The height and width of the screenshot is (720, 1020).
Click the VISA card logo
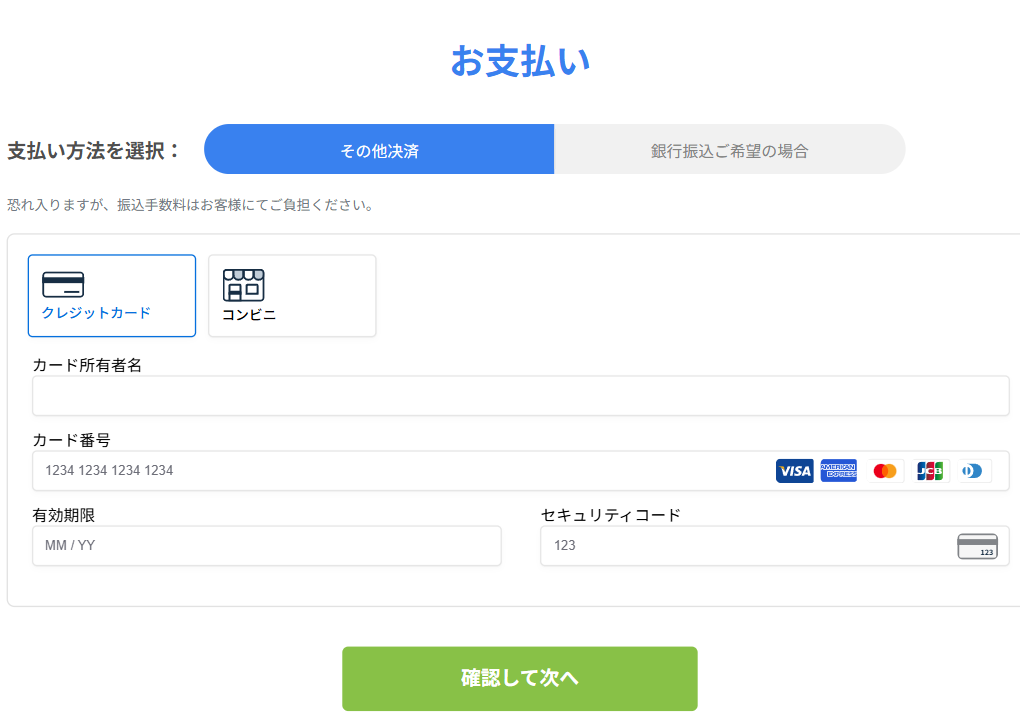(794, 471)
